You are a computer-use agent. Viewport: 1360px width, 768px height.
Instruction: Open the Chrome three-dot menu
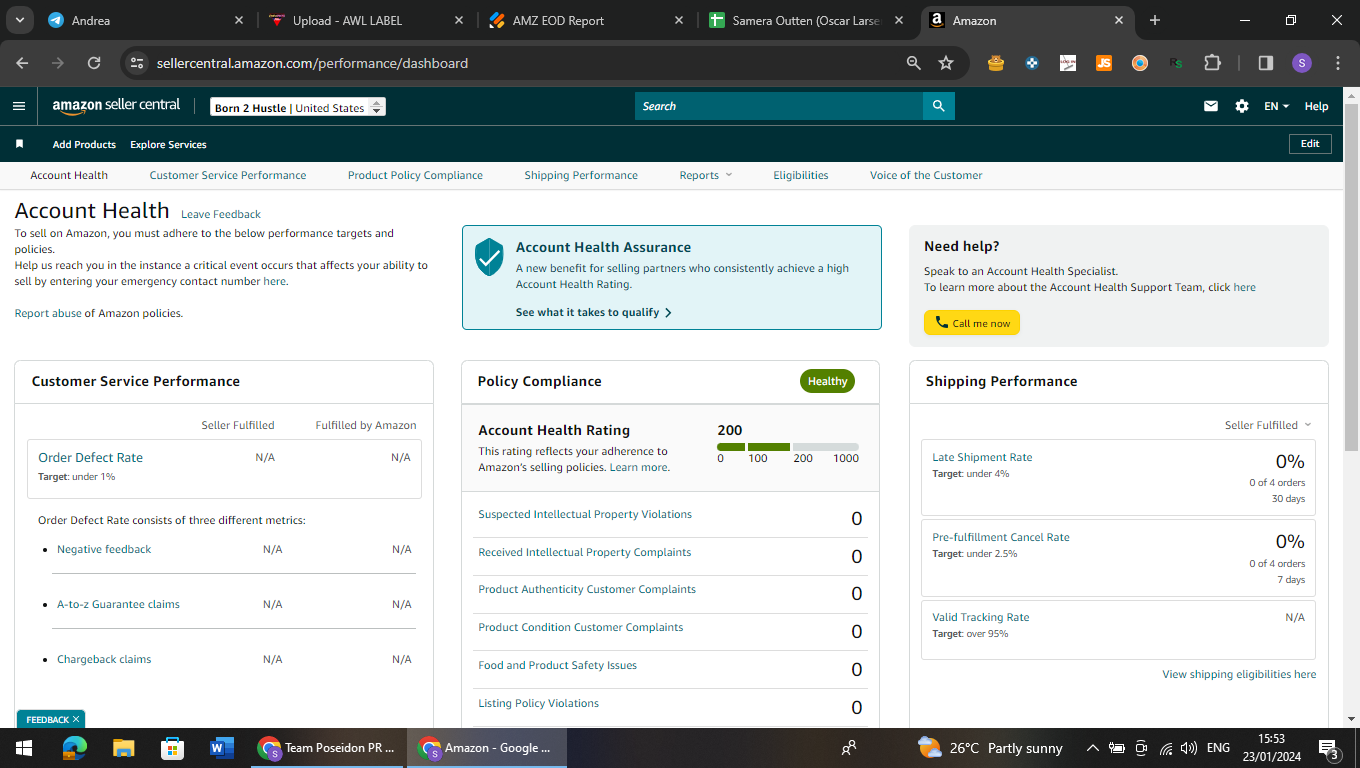click(1338, 63)
